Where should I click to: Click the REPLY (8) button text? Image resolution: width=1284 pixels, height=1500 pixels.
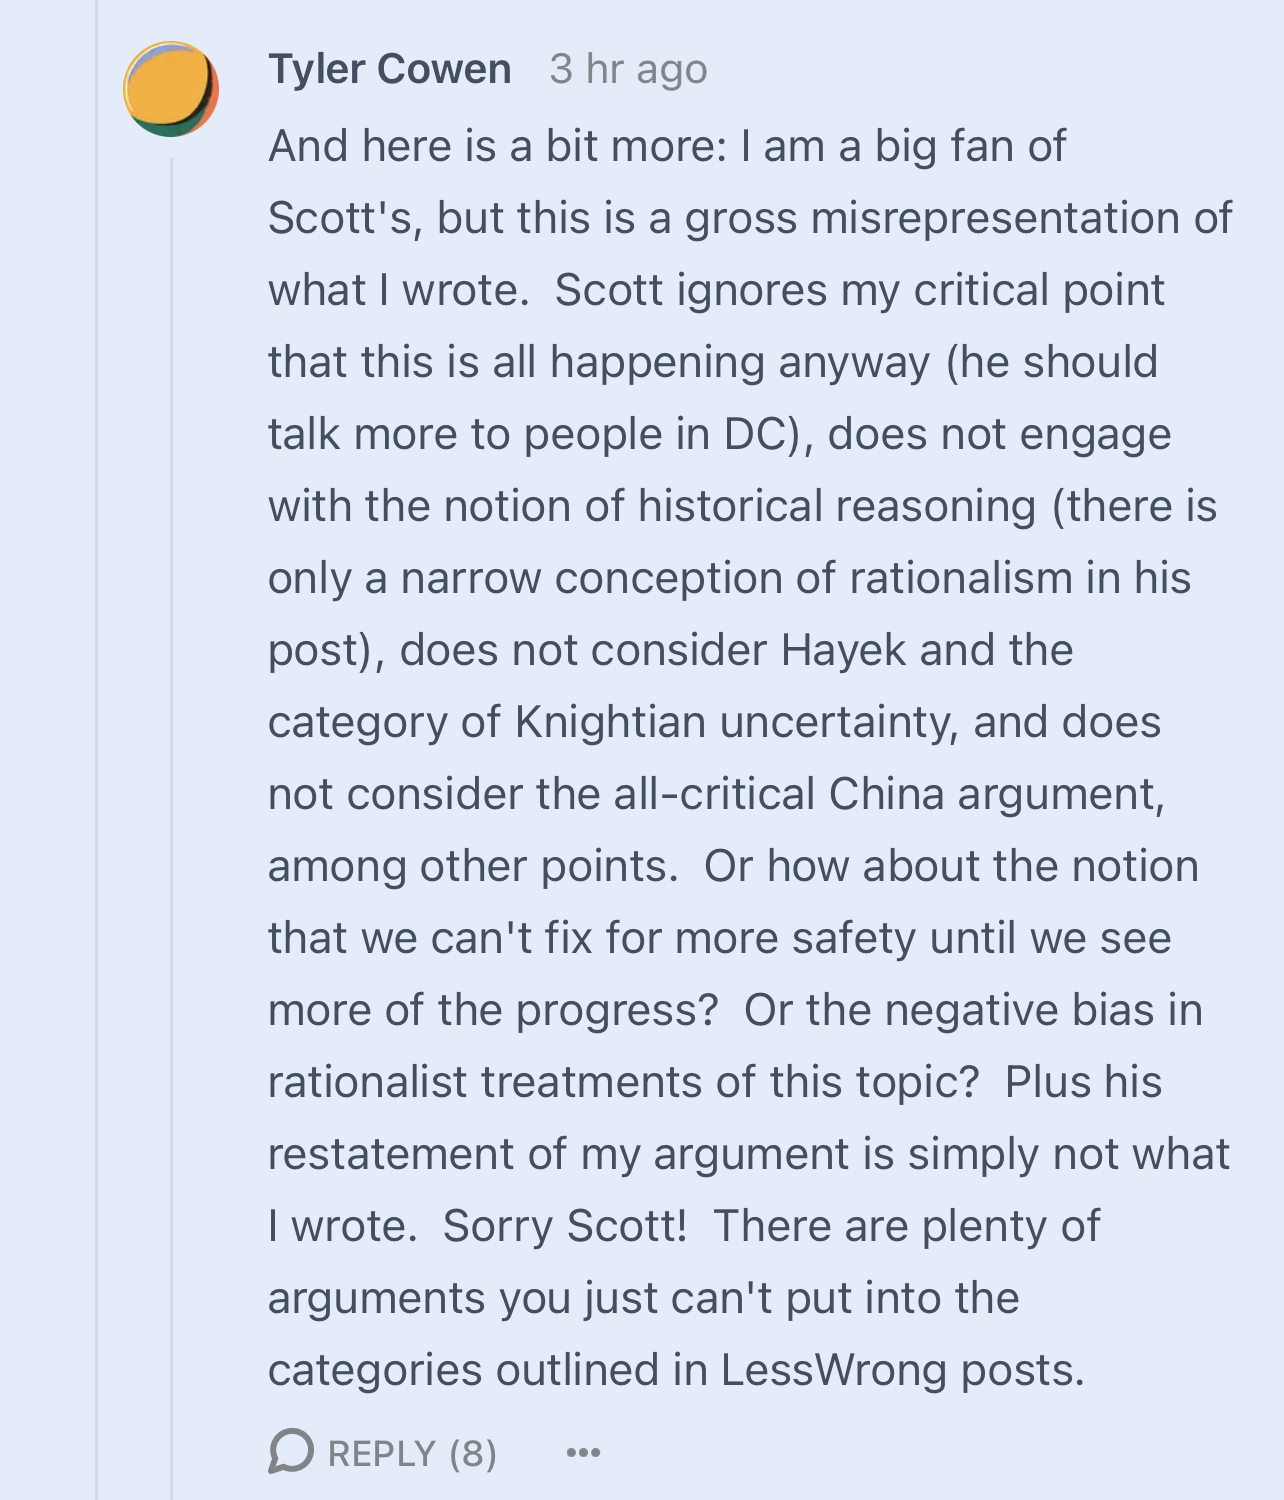[x=412, y=1453]
